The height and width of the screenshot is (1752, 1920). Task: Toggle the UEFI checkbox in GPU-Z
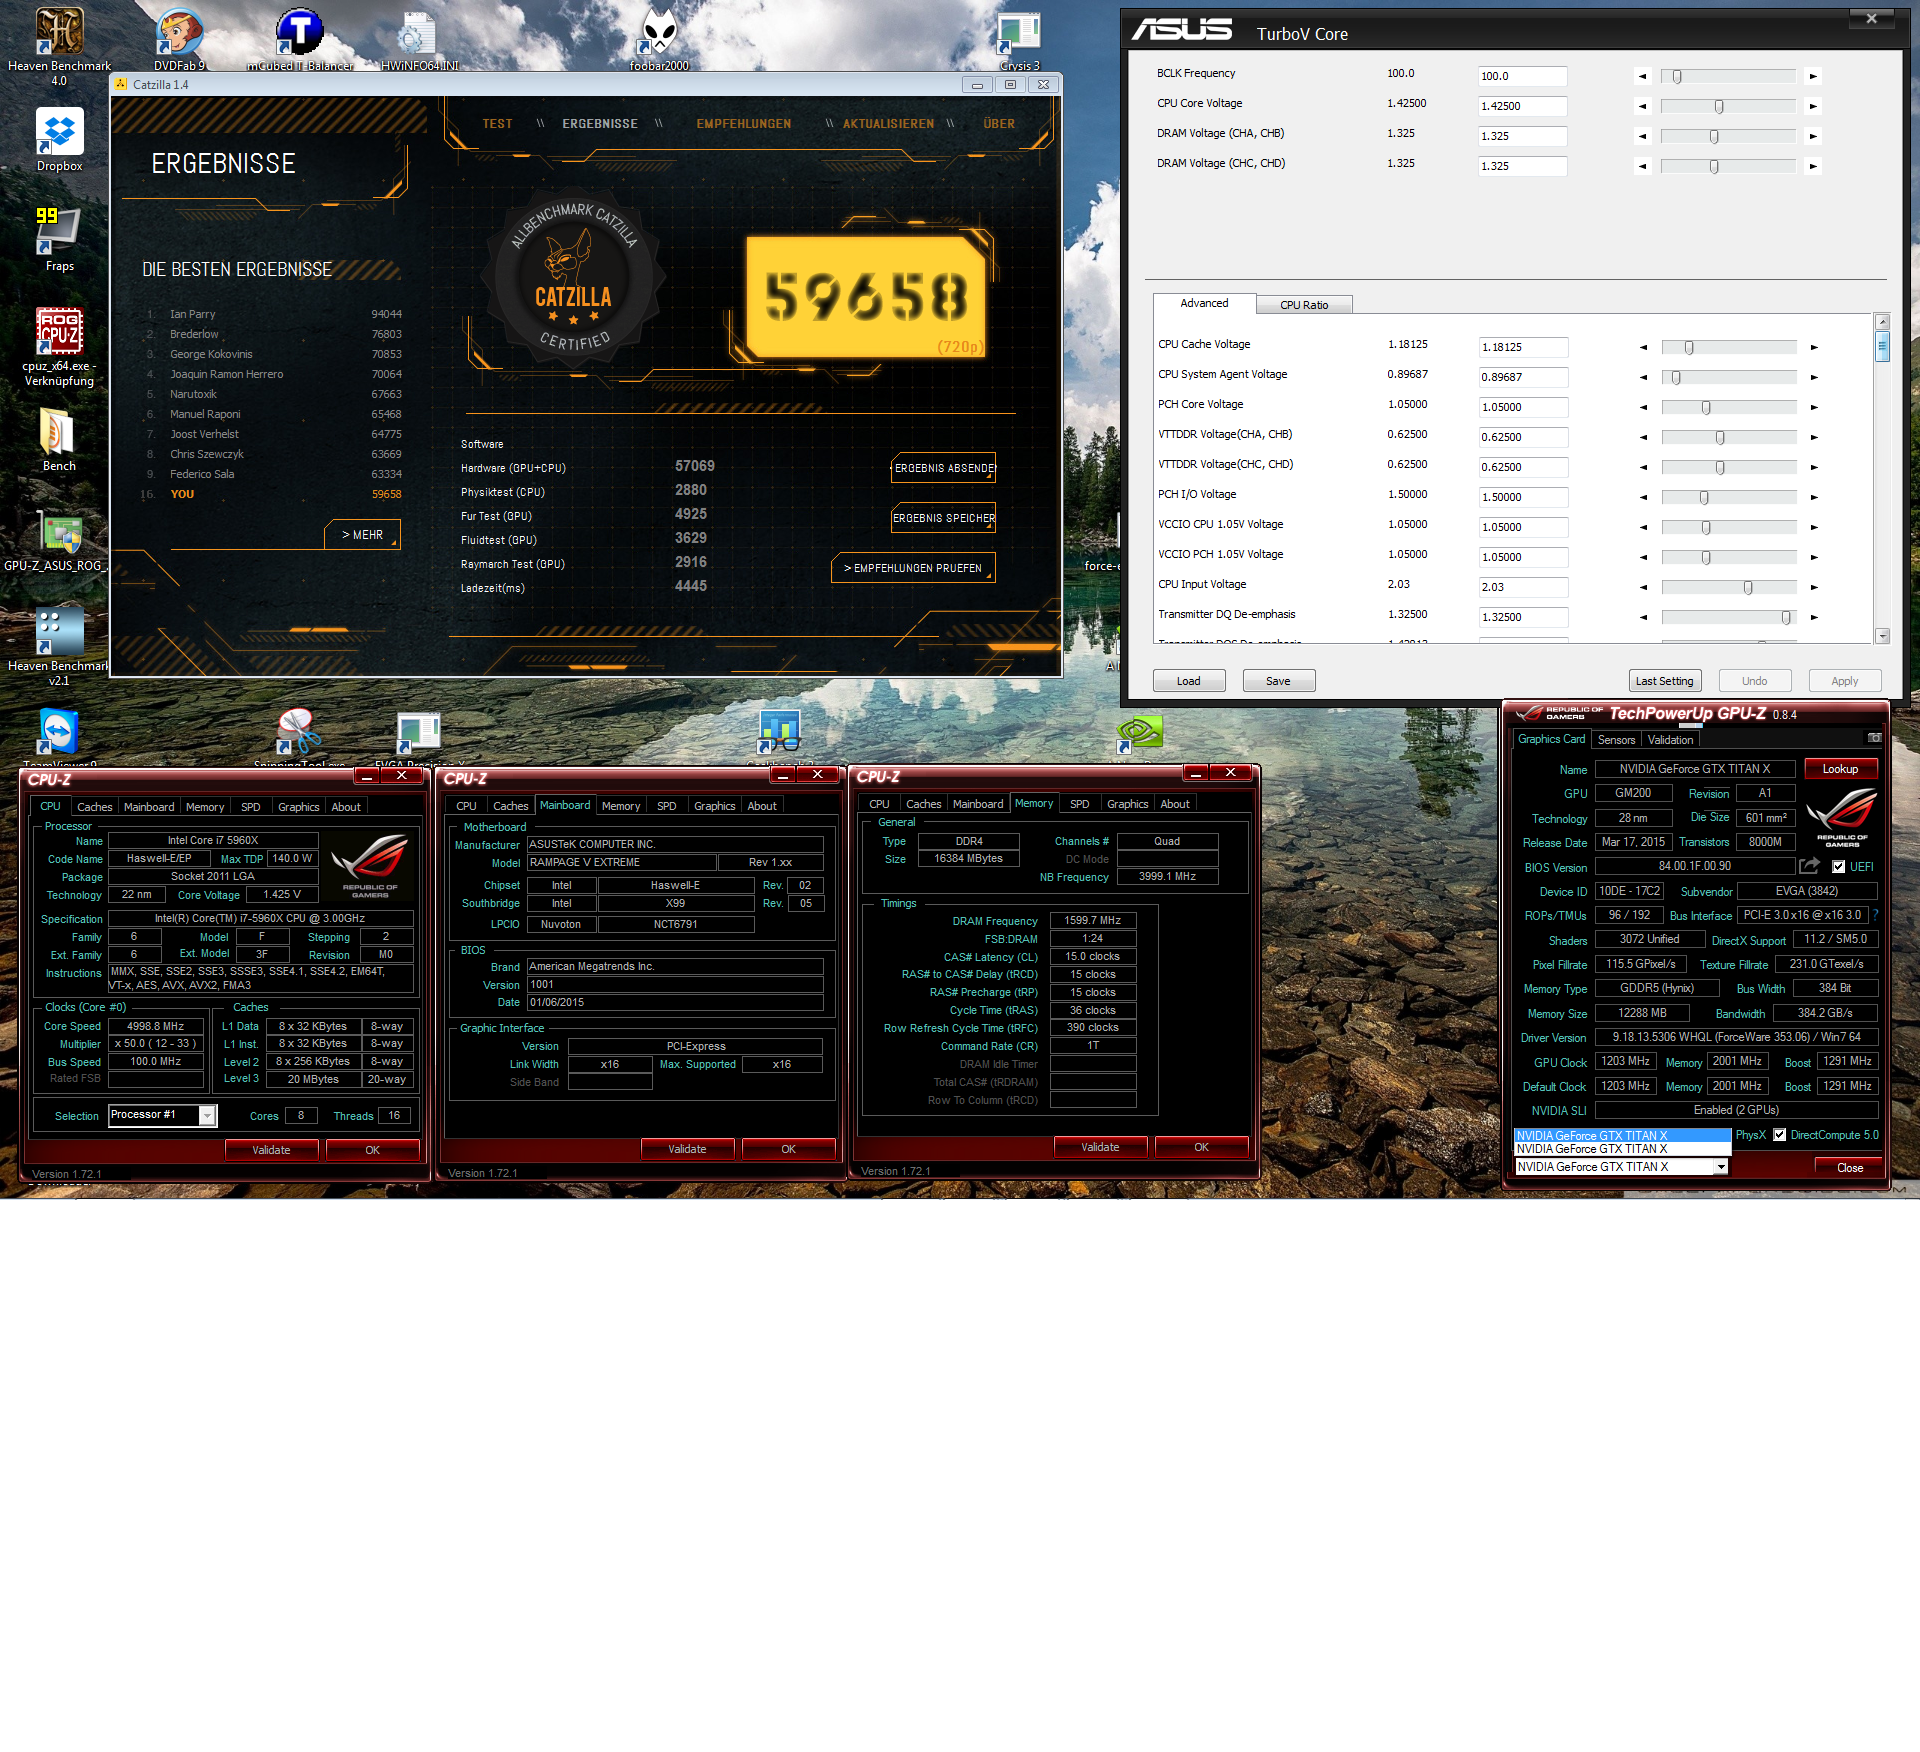coord(1838,867)
